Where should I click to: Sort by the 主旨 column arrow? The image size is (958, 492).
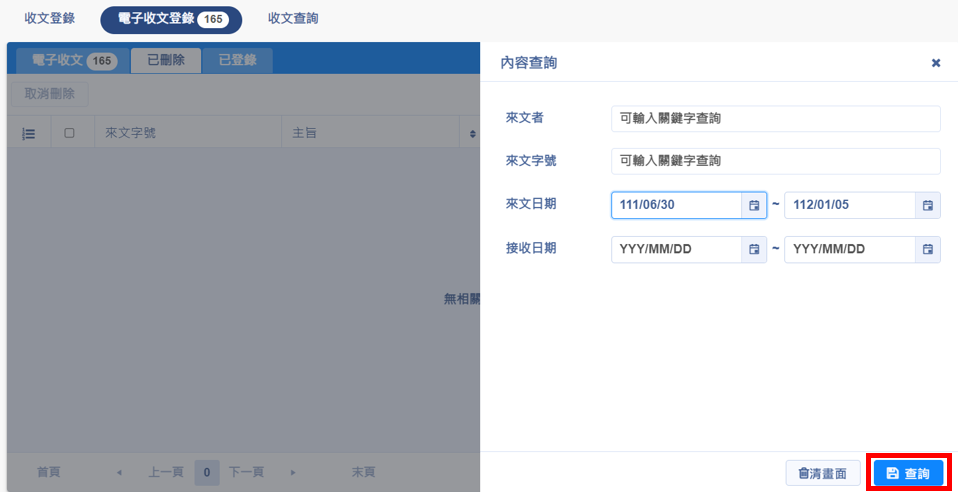pyautogui.click(x=472, y=133)
